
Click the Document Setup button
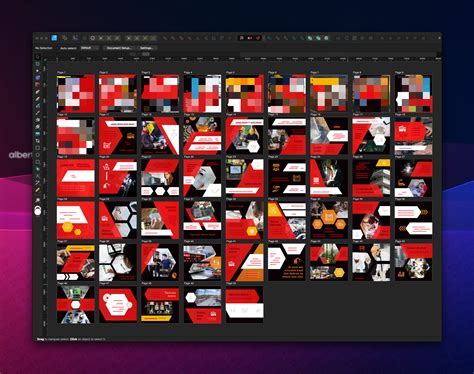pos(119,48)
